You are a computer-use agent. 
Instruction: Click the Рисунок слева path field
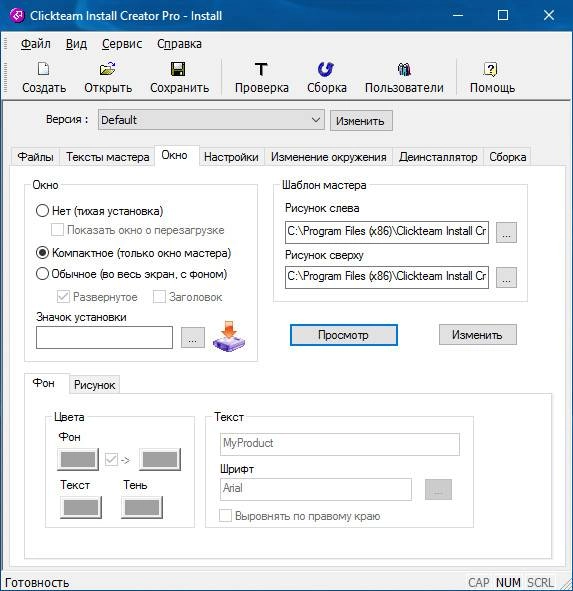click(387, 232)
